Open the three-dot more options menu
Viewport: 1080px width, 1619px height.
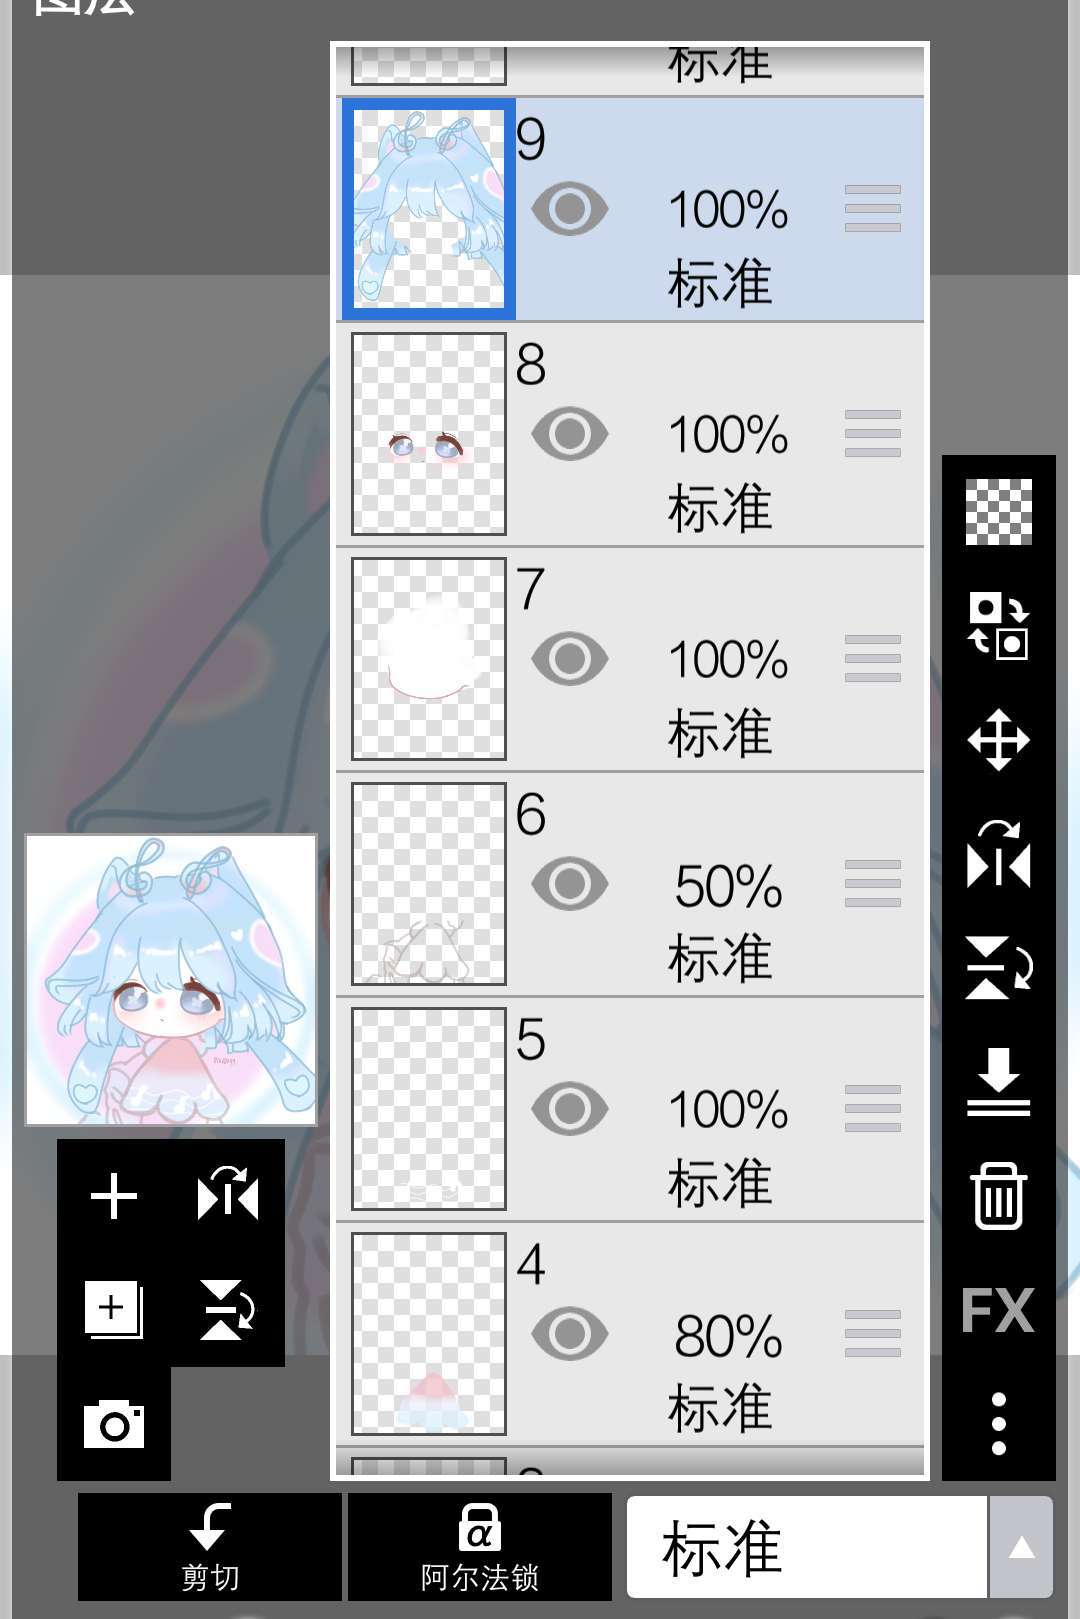point(998,1423)
